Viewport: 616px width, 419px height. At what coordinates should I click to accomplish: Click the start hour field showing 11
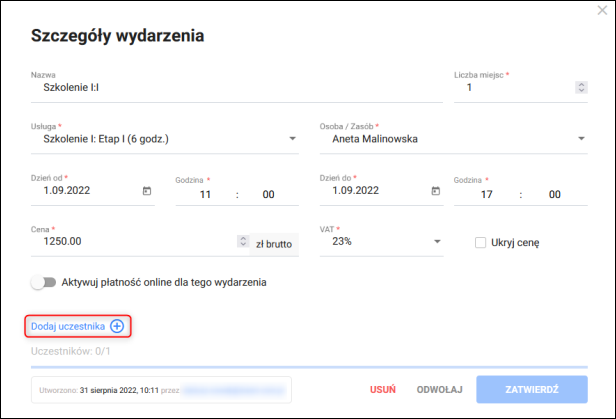pos(204,194)
